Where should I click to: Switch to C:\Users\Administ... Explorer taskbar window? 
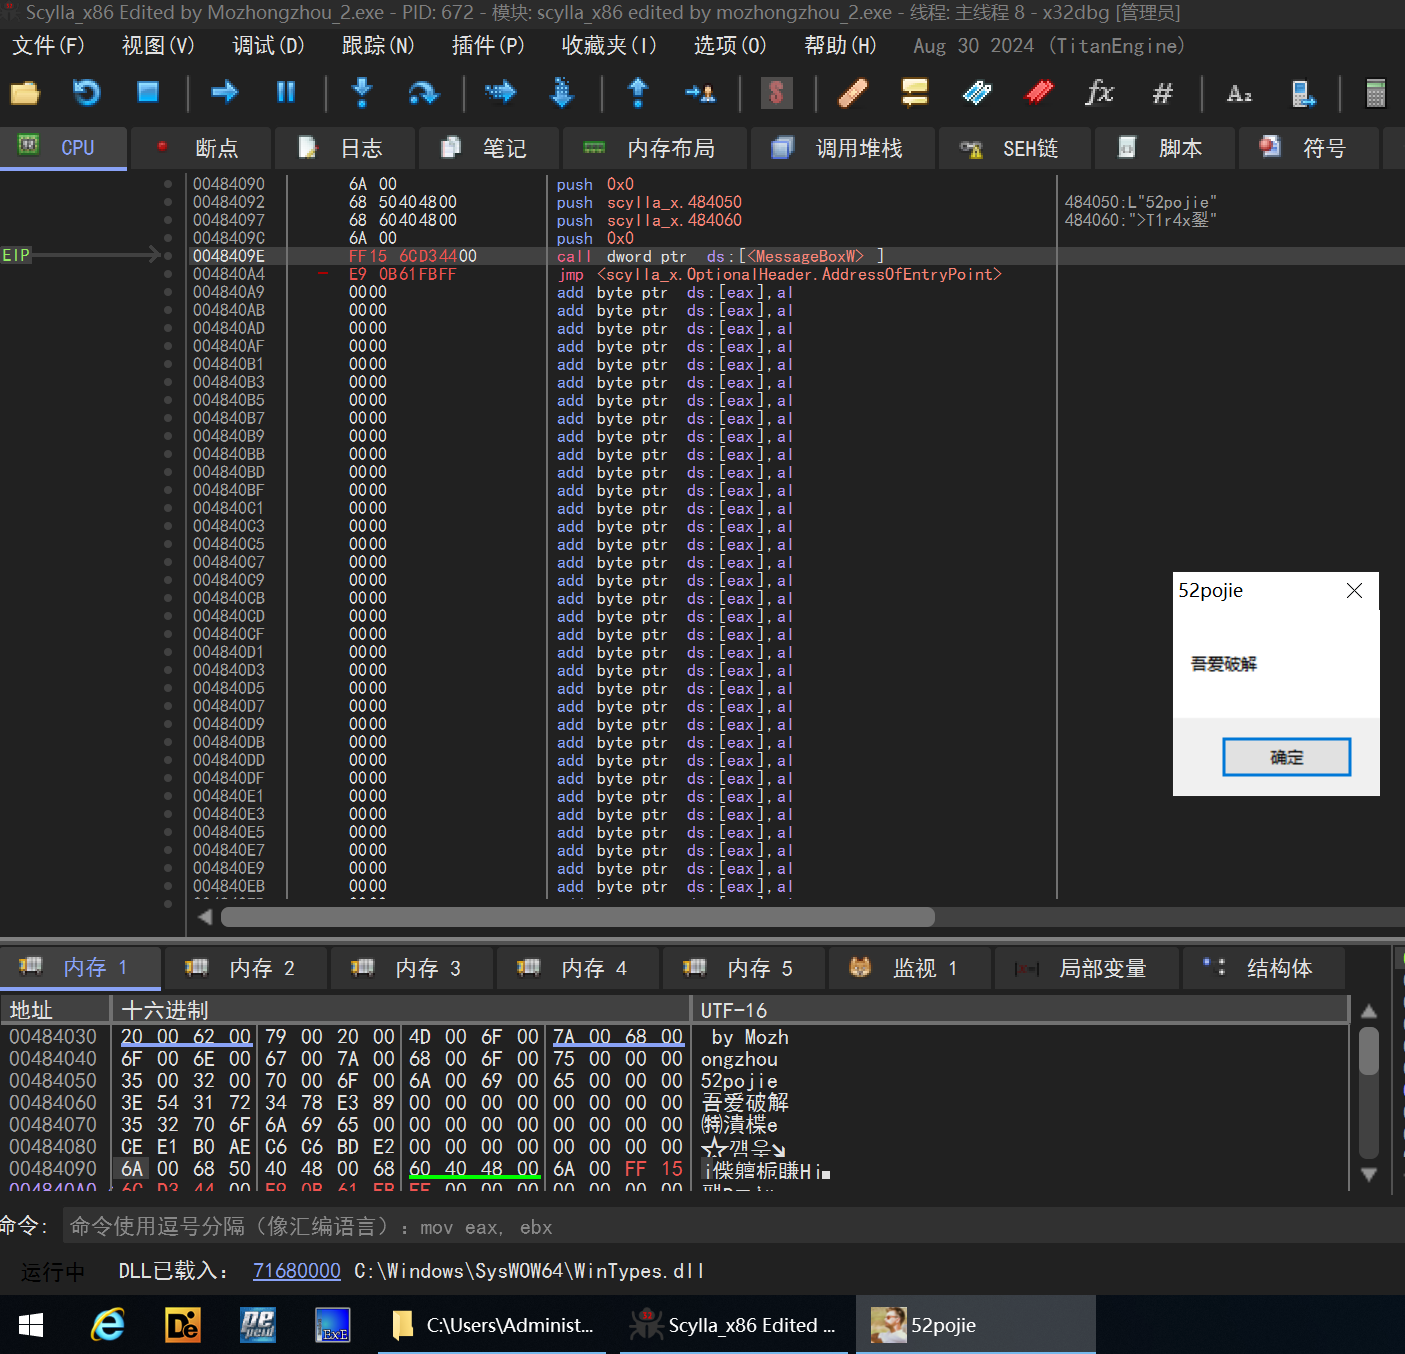[x=493, y=1325]
